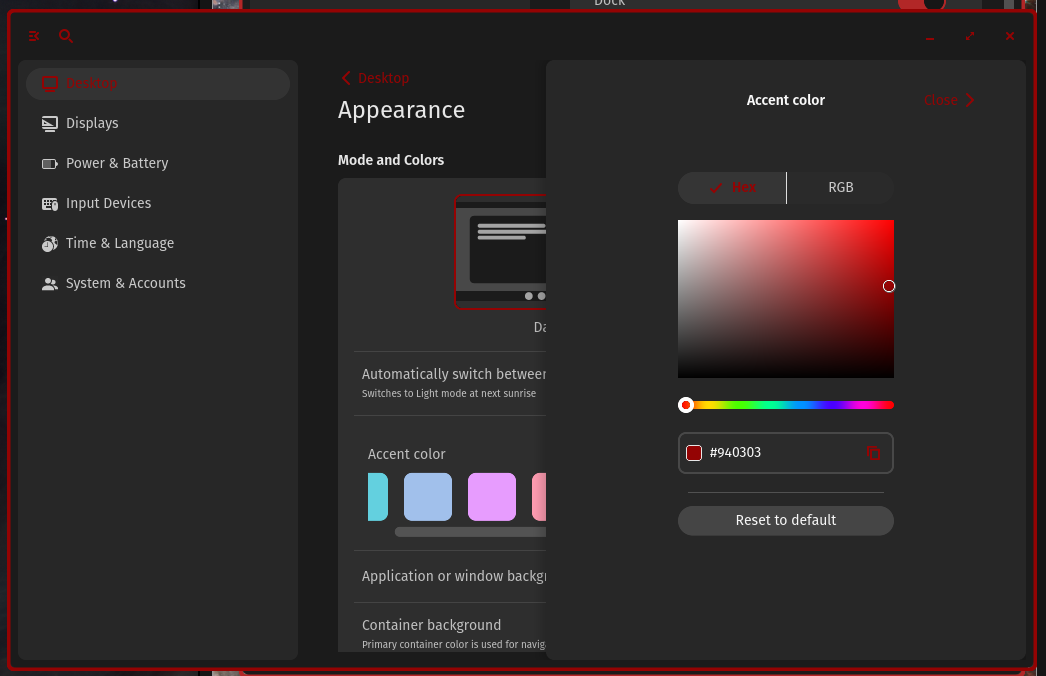Select the light blue accent swatch
Viewport: 1046px width, 676px height.
(428, 497)
